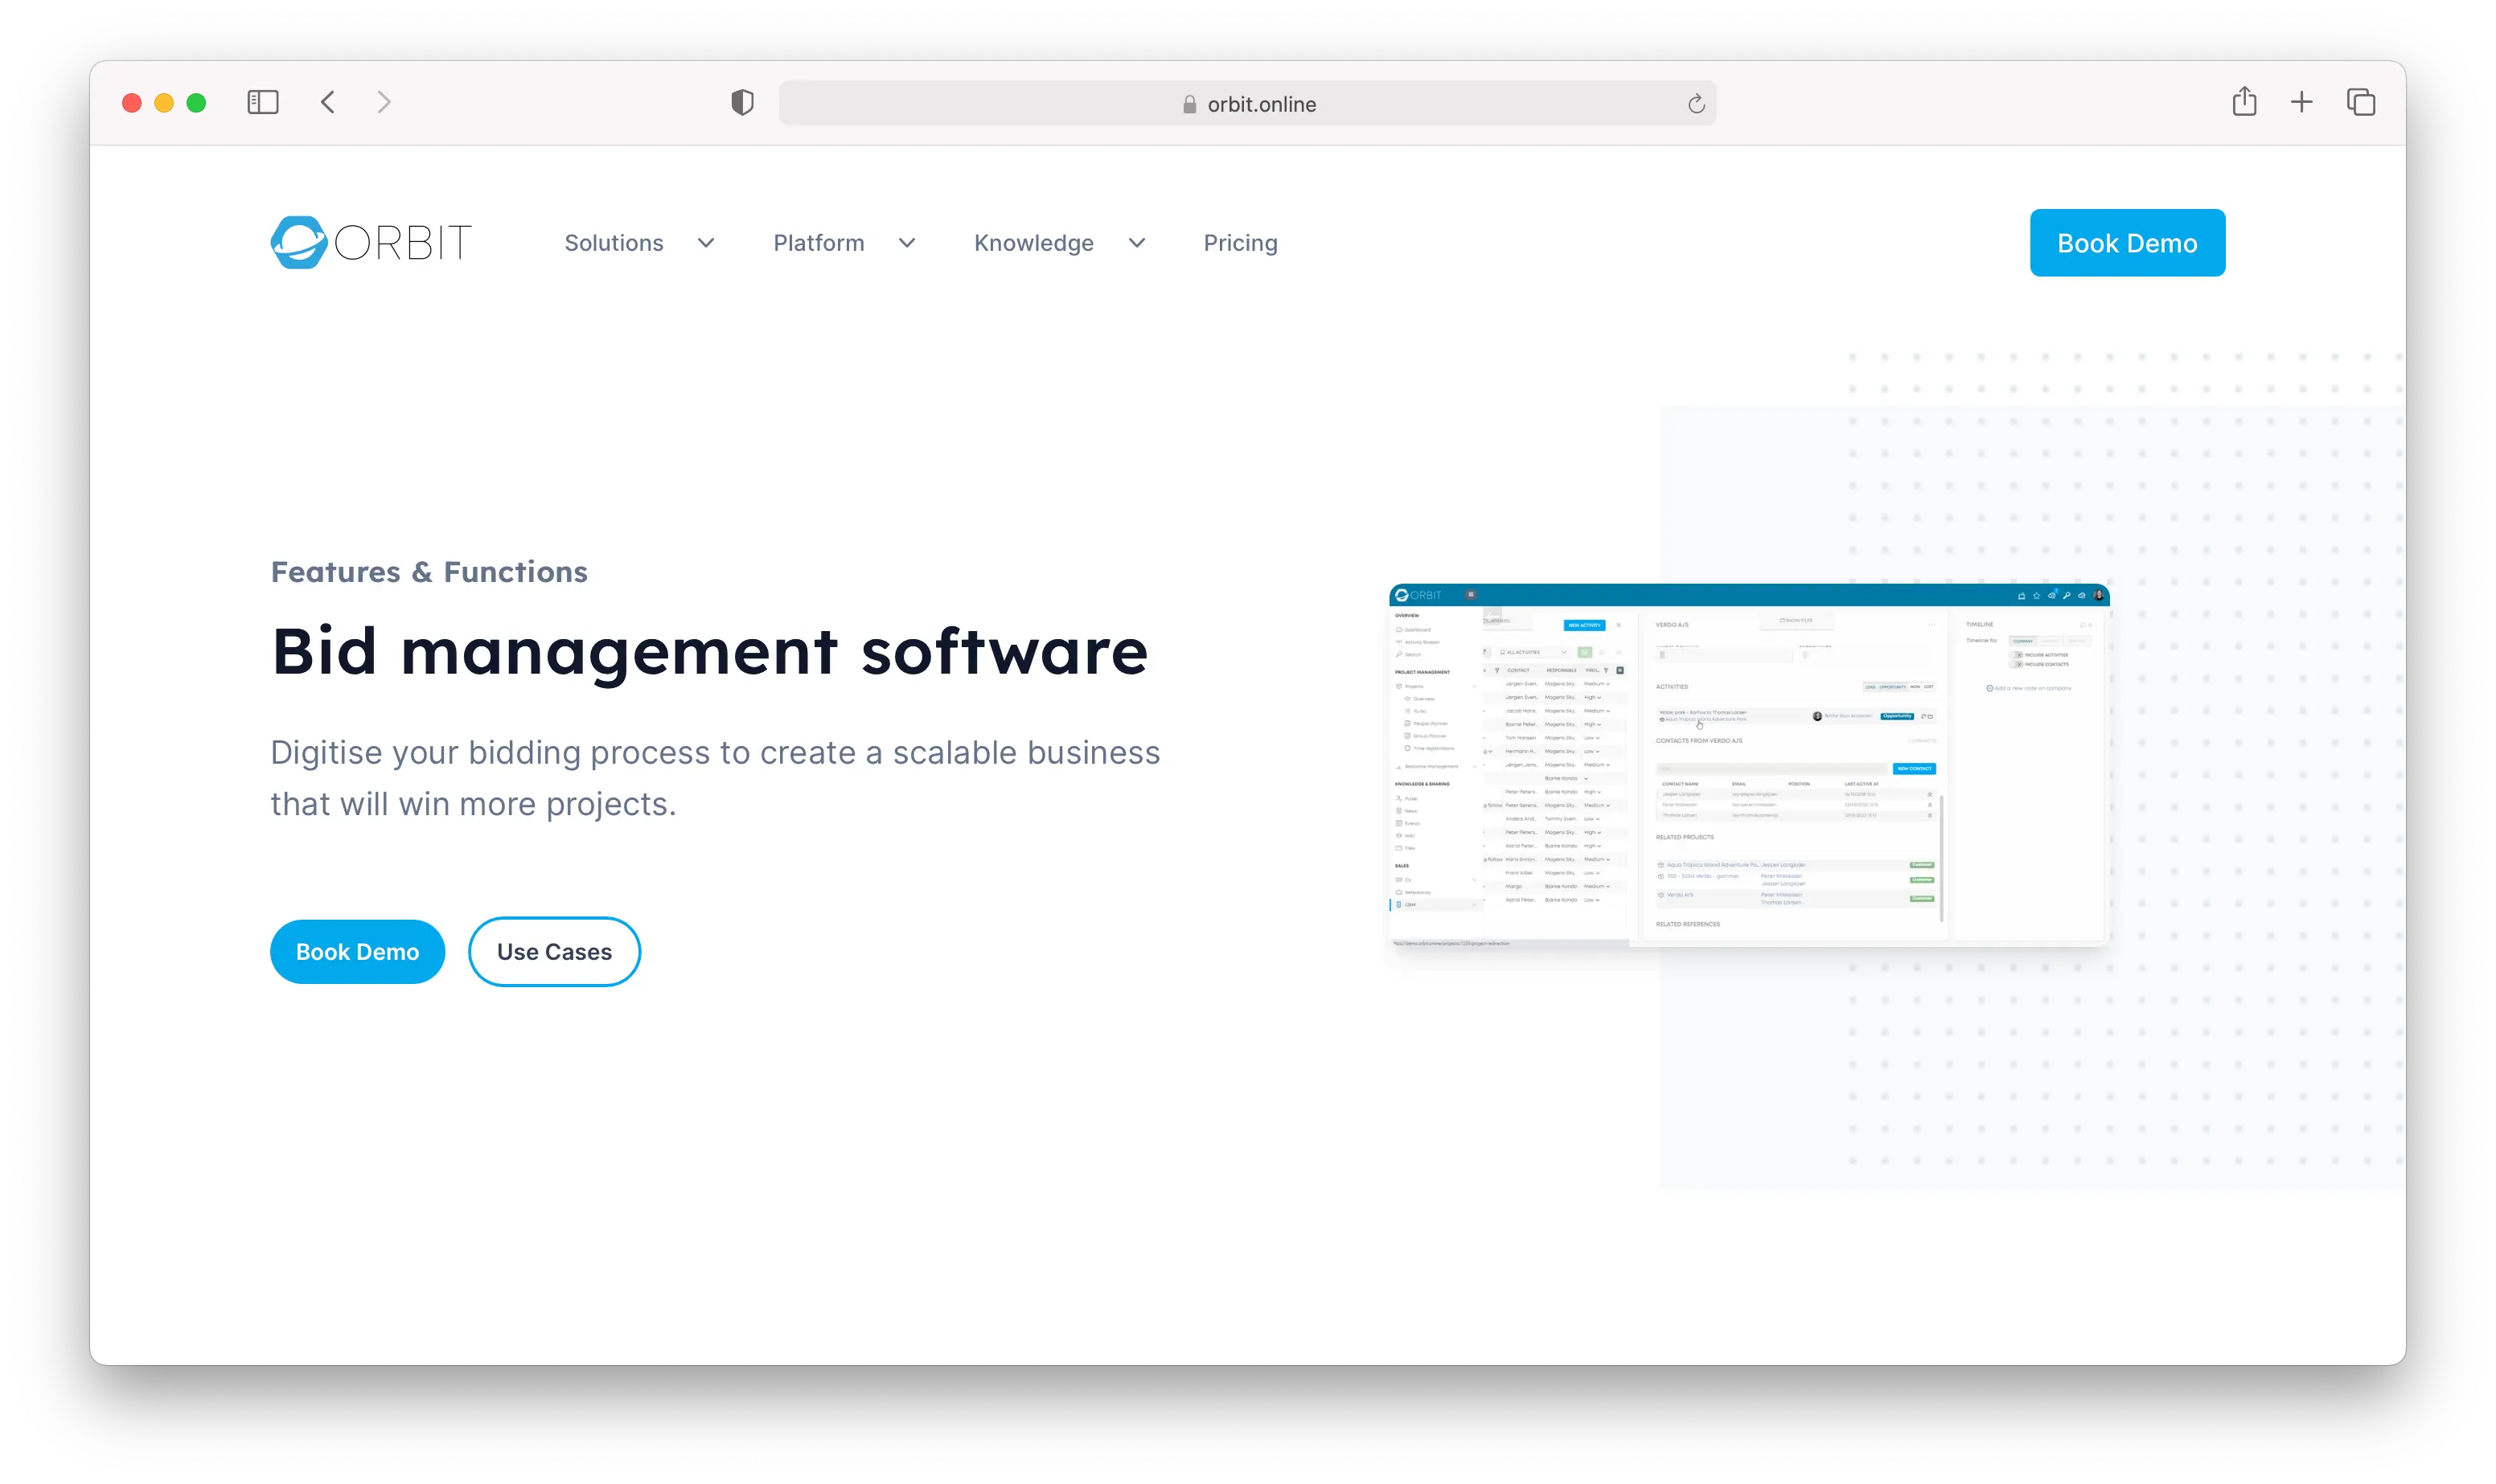Open the Solutions dropdown
Image resolution: width=2496 pixels, height=1484 pixels.
click(614, 242)
